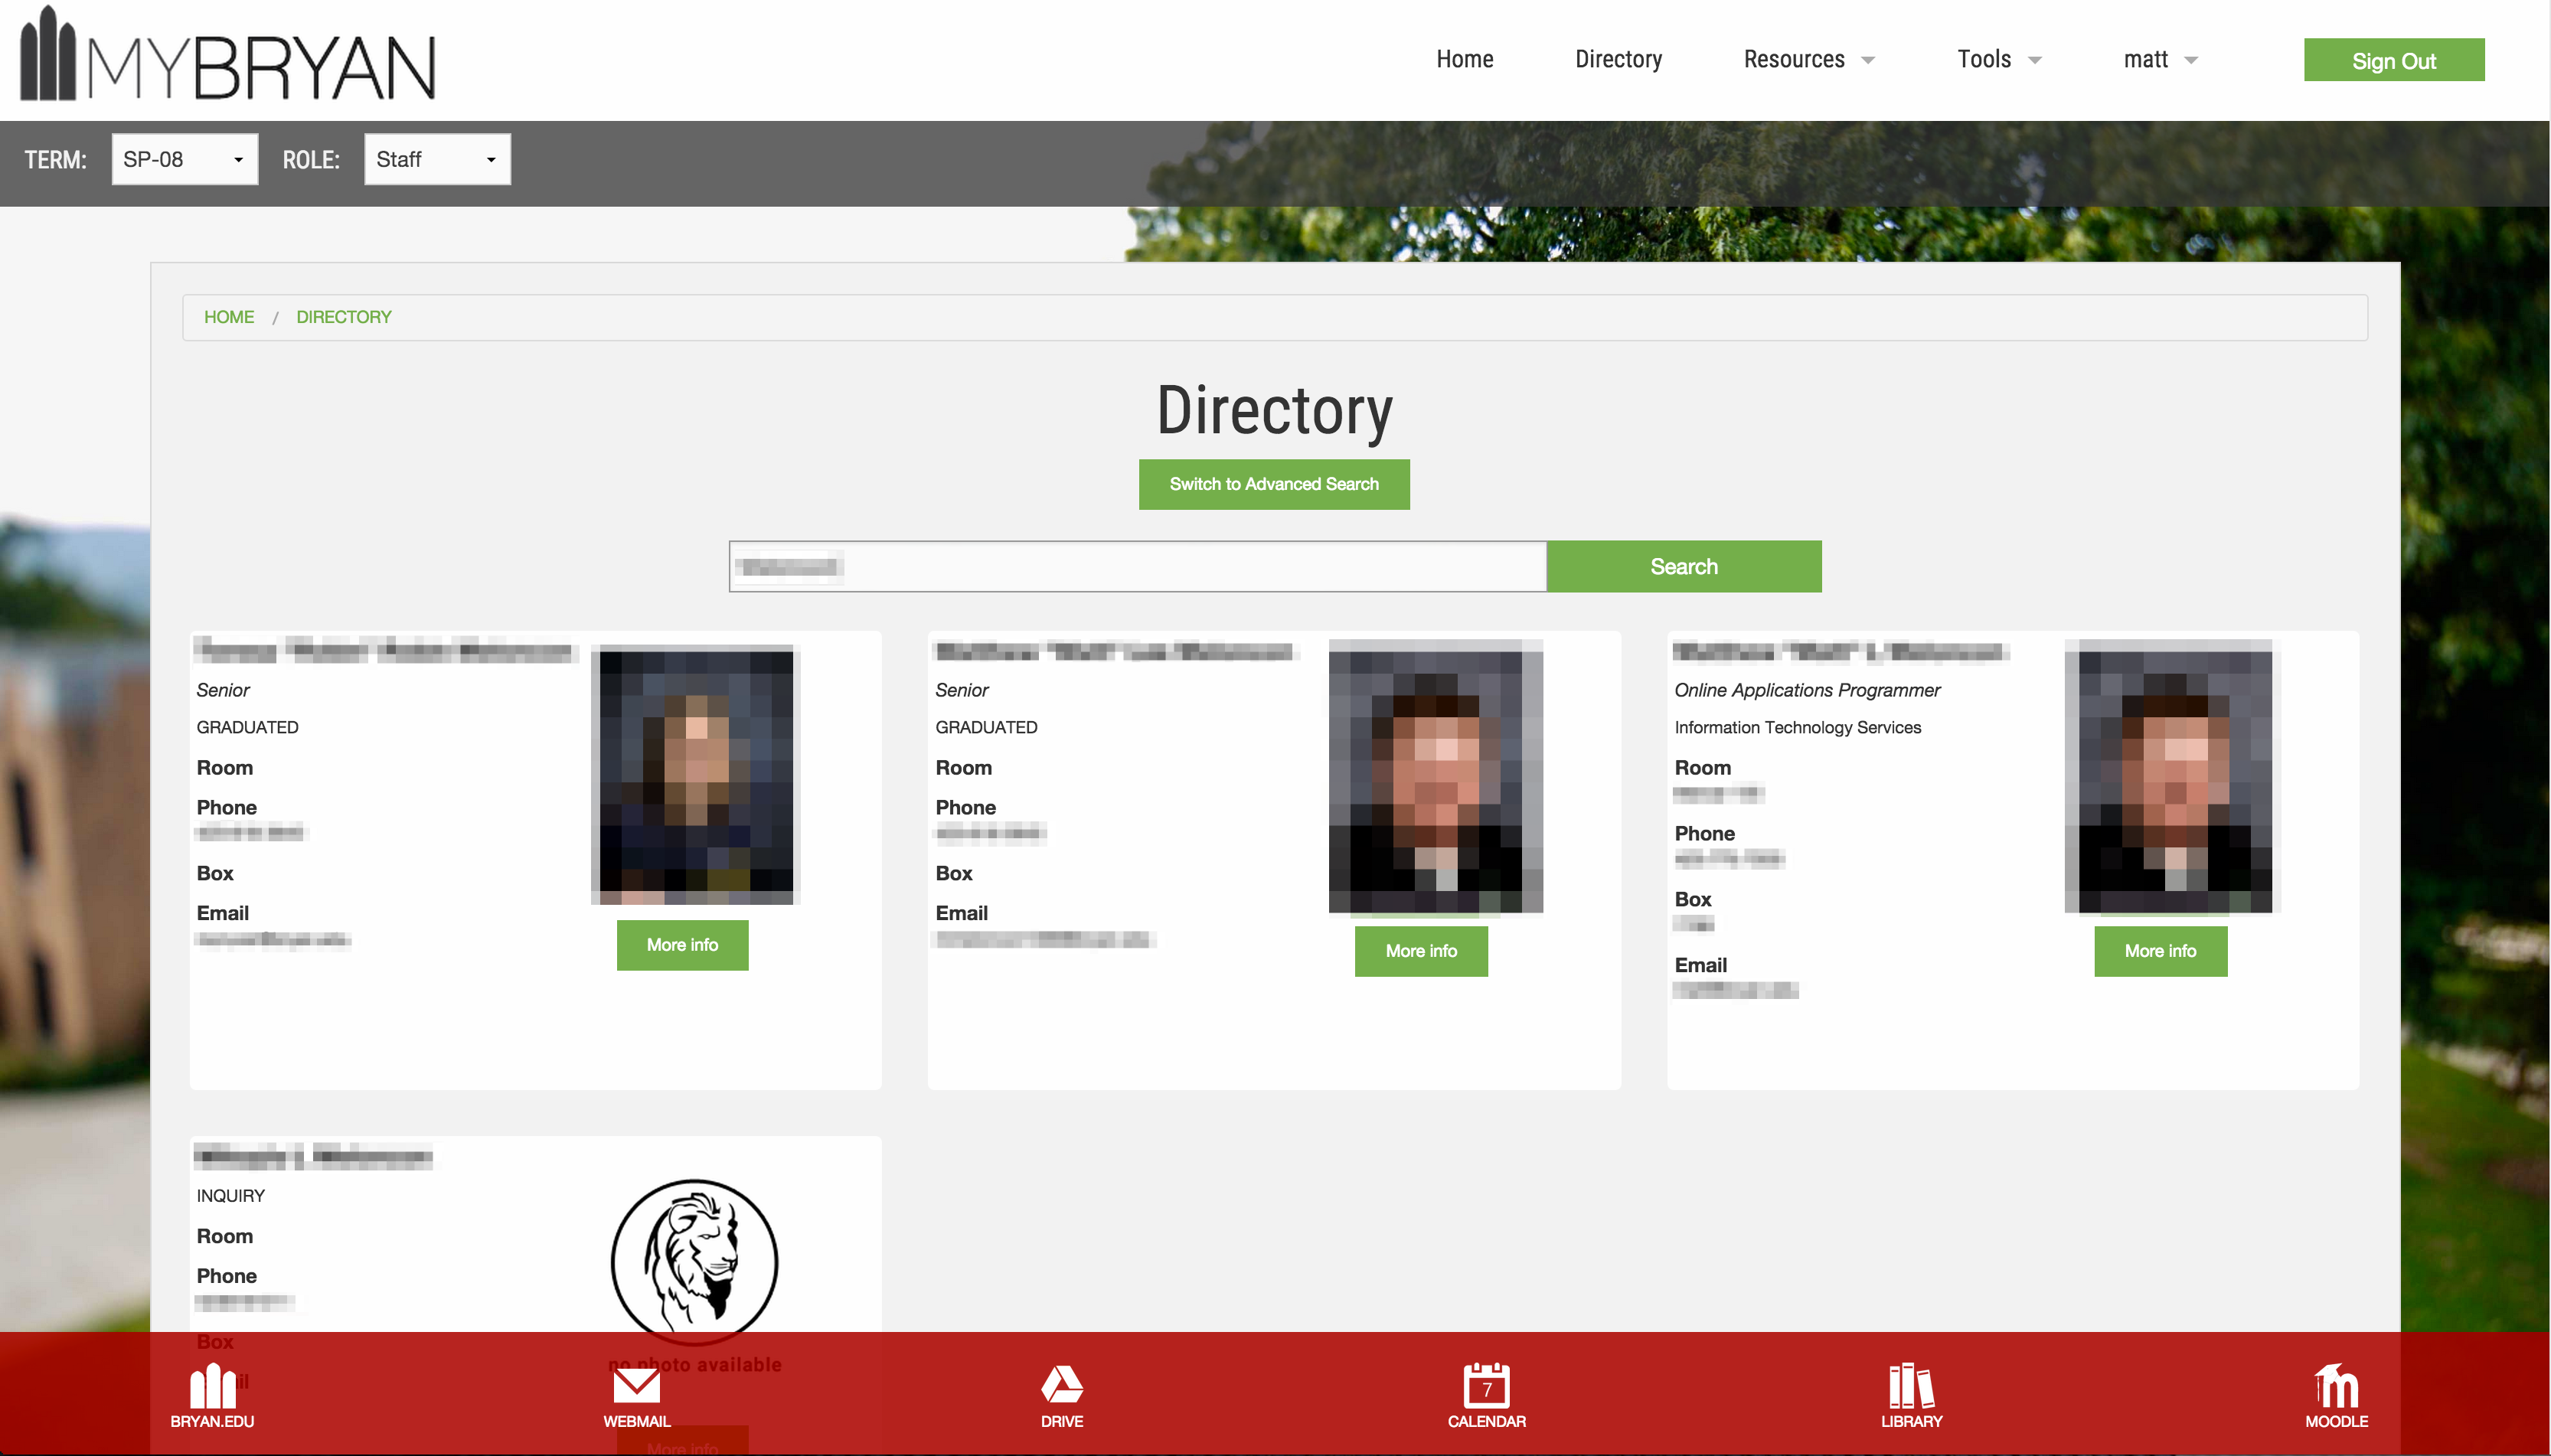Click the INQUIRY status text
Image resolution: width=2551 pixels, height=1456 pixels.
pyautogui.click(x=230, y=1196)
